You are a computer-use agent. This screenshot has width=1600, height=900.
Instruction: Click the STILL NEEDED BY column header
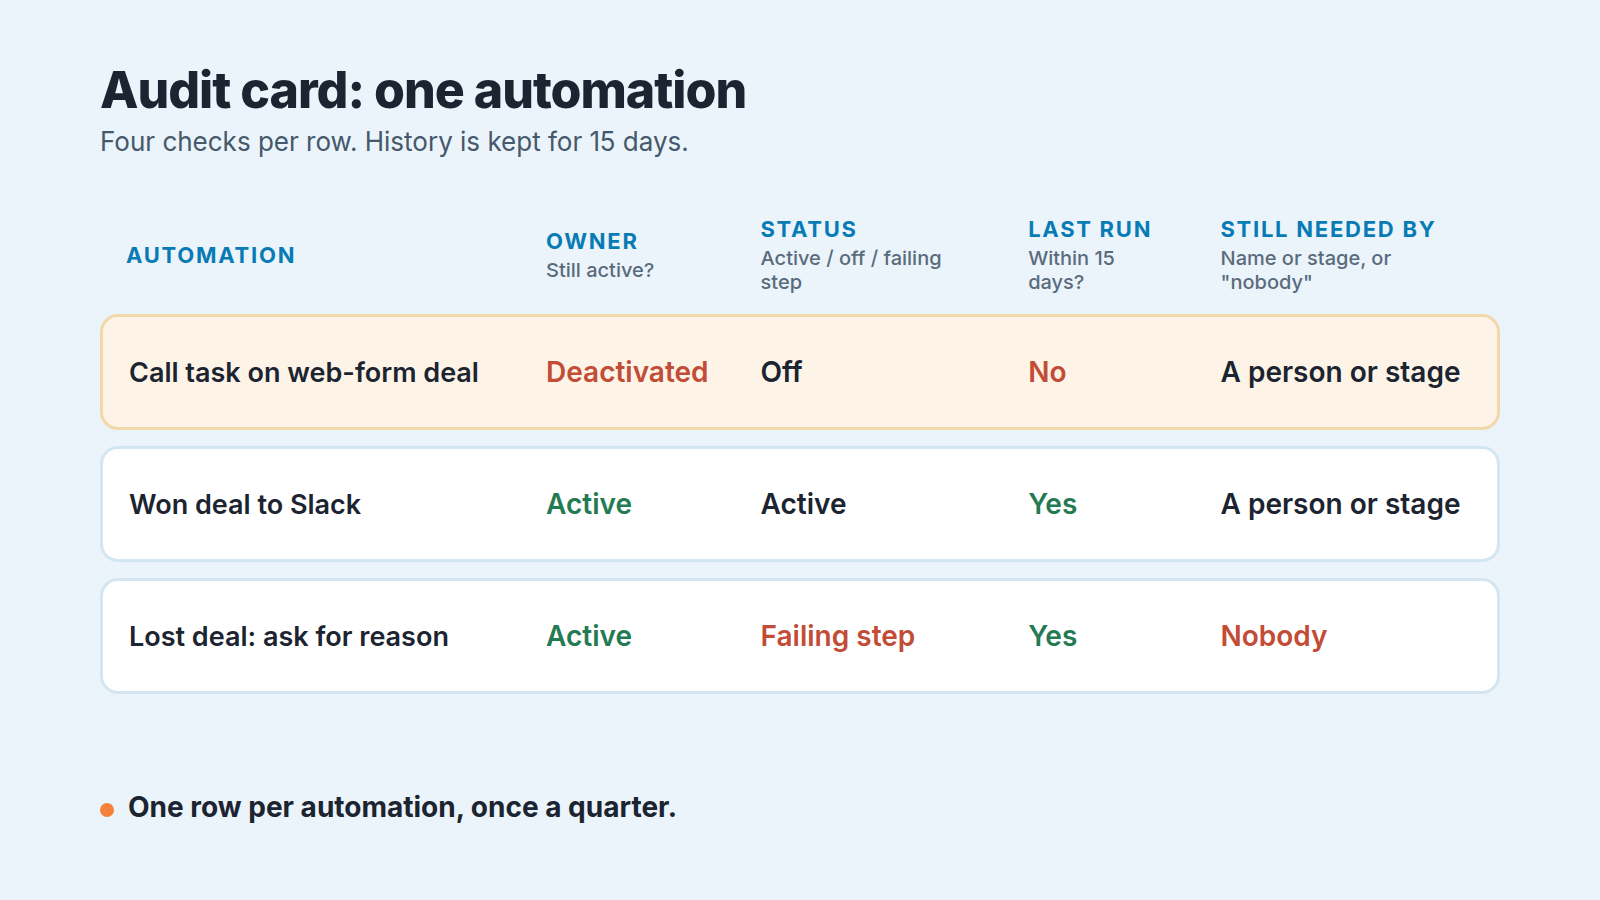[x=1328, y=230]
